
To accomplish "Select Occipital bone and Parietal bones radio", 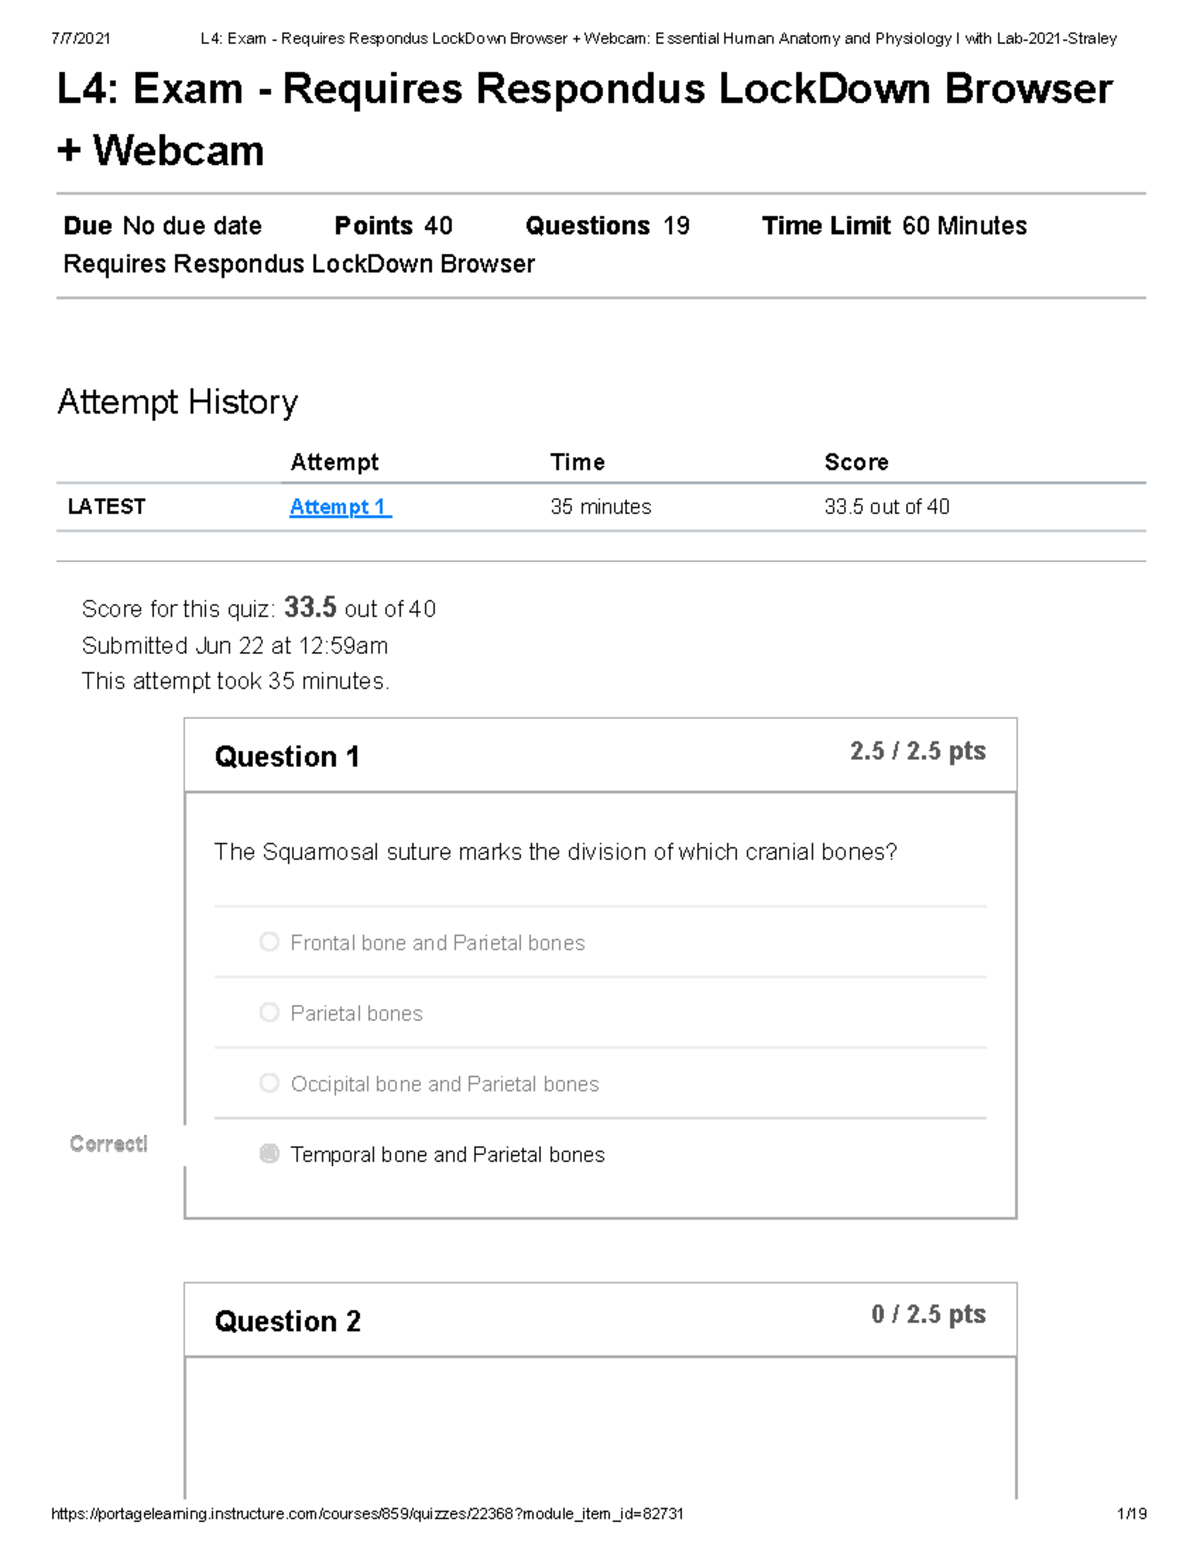I will (269, 1084).
